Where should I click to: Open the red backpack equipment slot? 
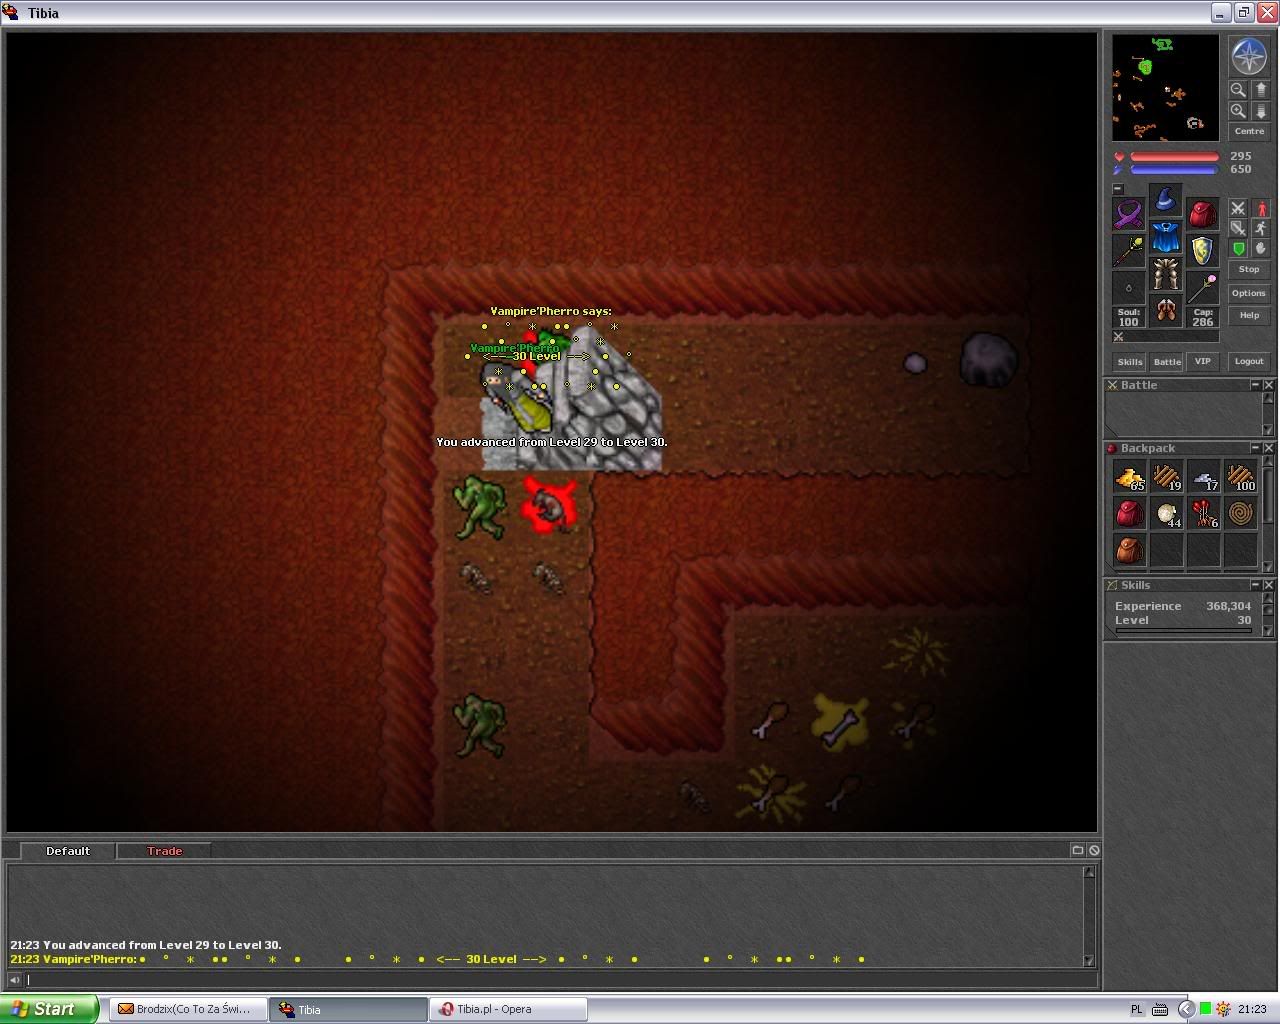(1202, 214)
